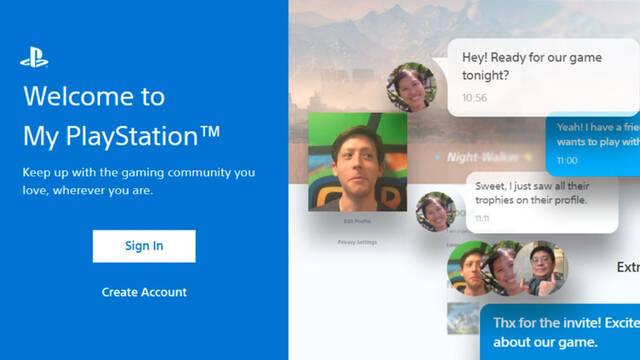Image resolution: width=640 pixels, height=360 pixels.
Task: Click avatar beside 'Hey! Ready for our game' message
Action: click(x=411, y=87)
